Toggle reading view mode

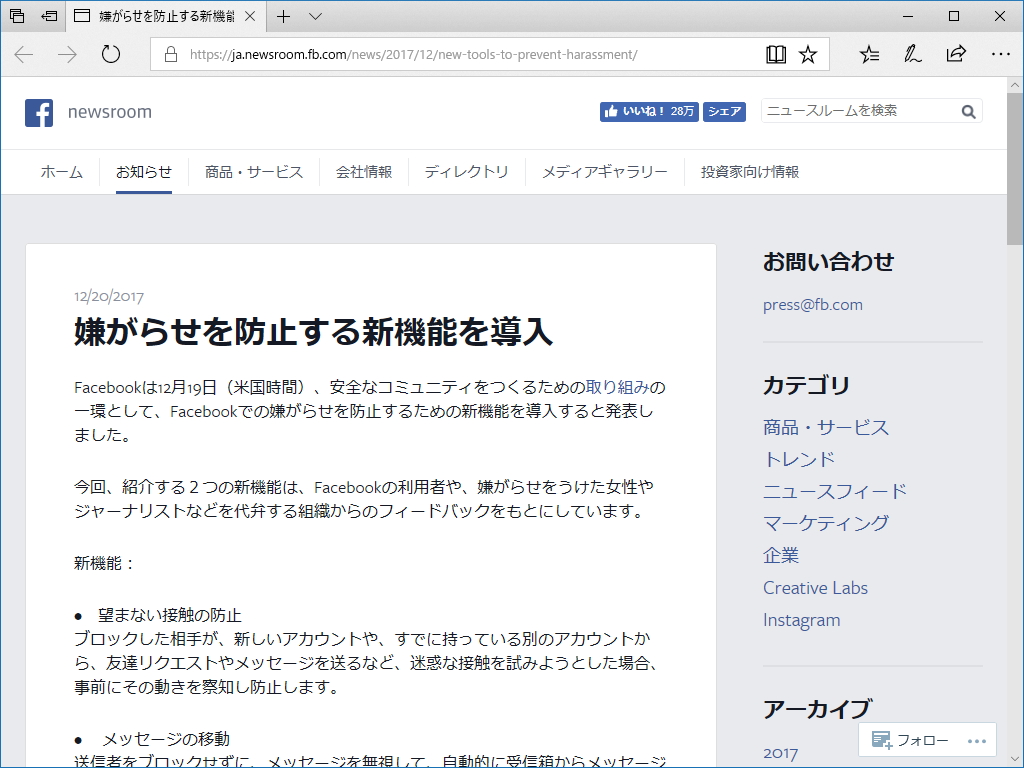click(x=776, y=54)
